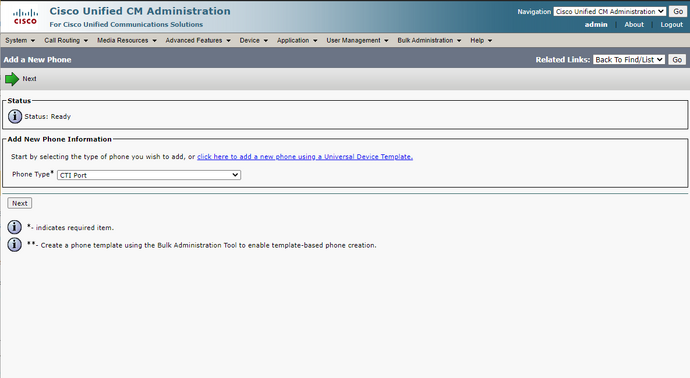Click the Status Ready info icon
690x378 pixels.
(x=15, y=116)
